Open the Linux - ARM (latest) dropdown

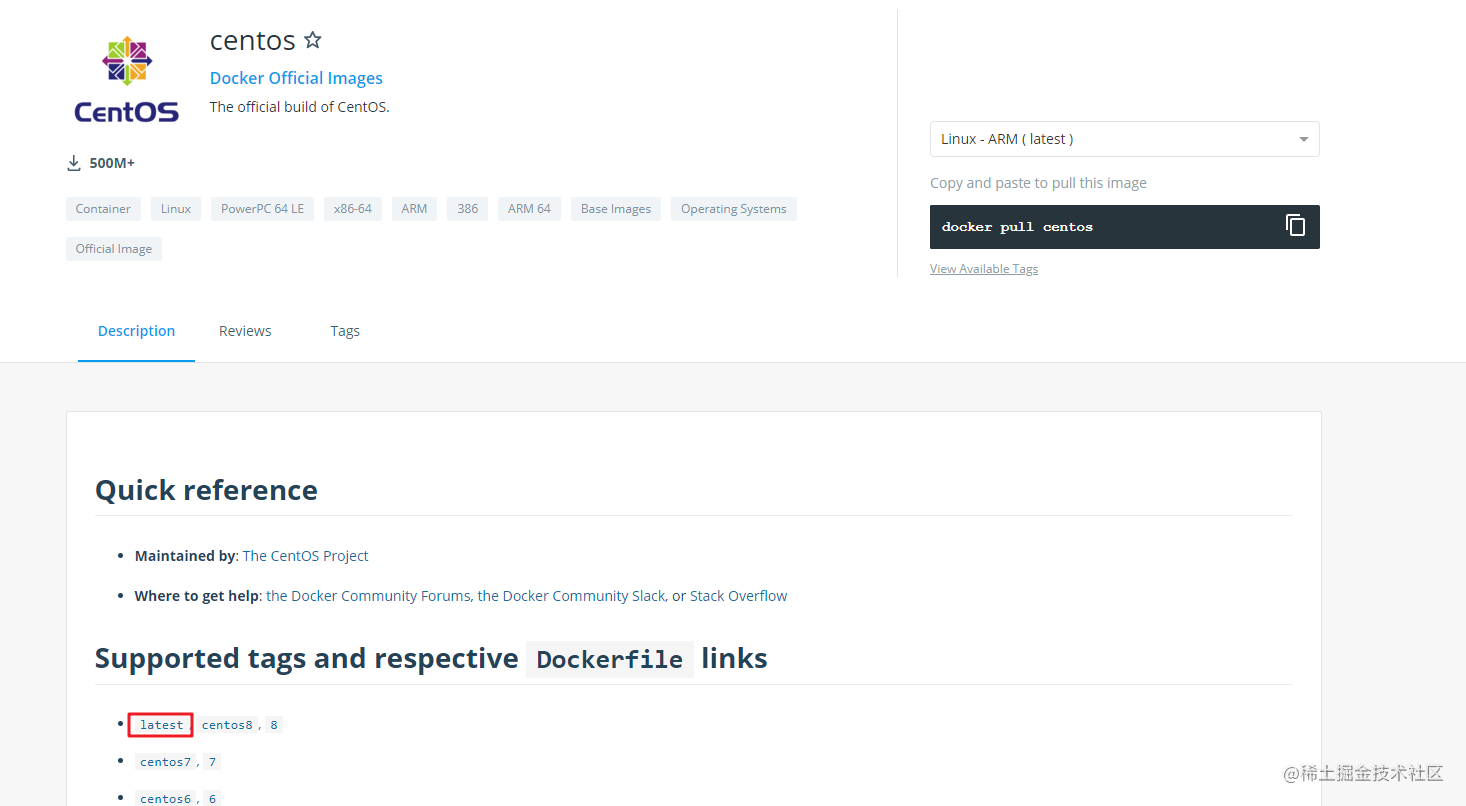click(x=1124, y=139)
